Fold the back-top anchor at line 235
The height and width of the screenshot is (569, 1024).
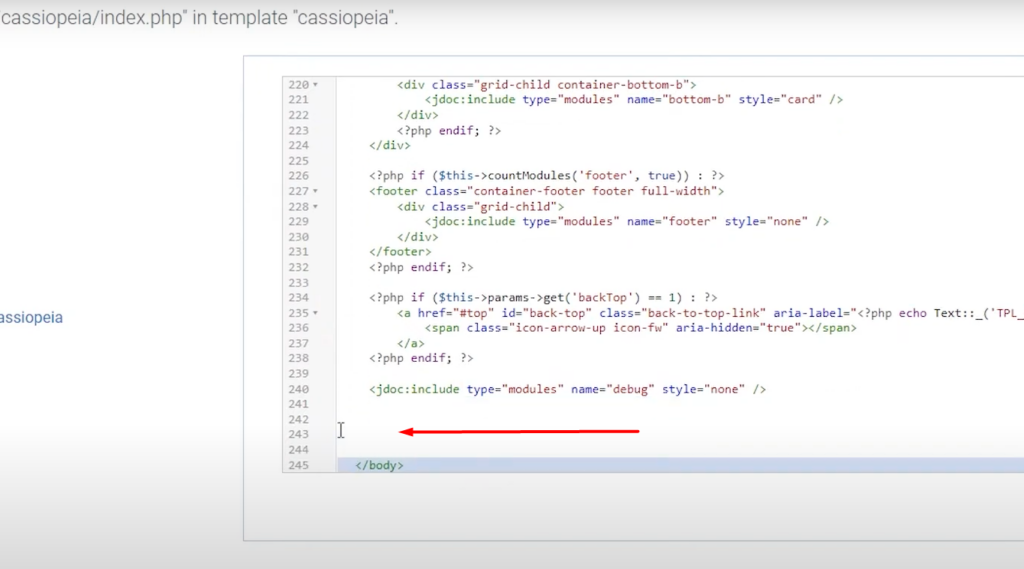tap(316, 313)
